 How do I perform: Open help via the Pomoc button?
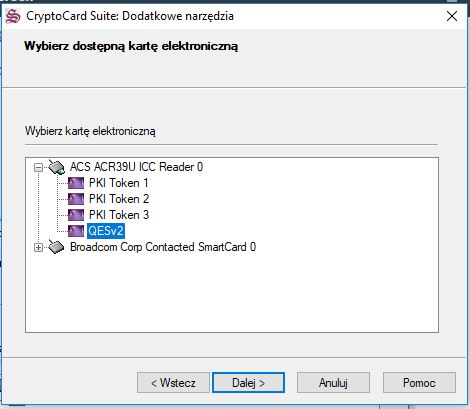(419, 383)
